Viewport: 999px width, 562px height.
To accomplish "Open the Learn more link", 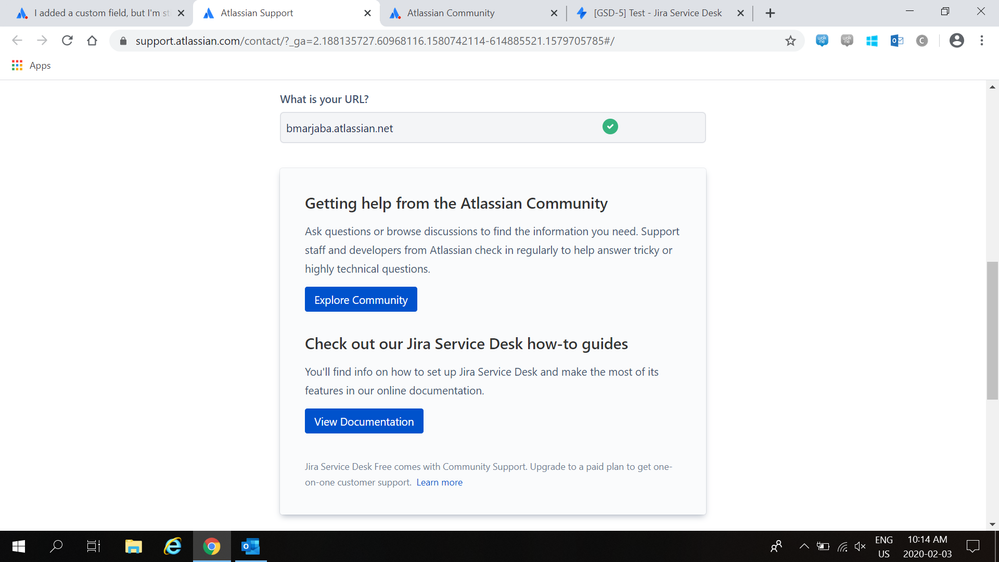I will [440, 482].
